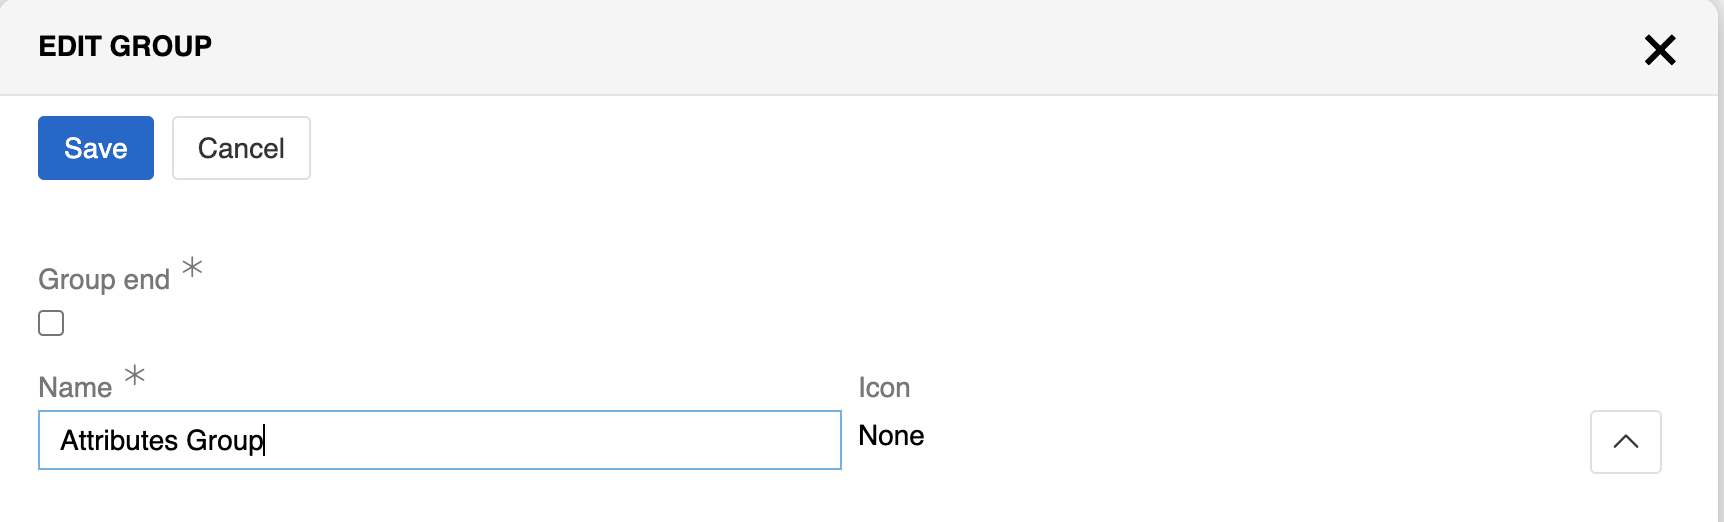Click empty space right of Attributes Group text
The image size is (1724, 522).
550,440
